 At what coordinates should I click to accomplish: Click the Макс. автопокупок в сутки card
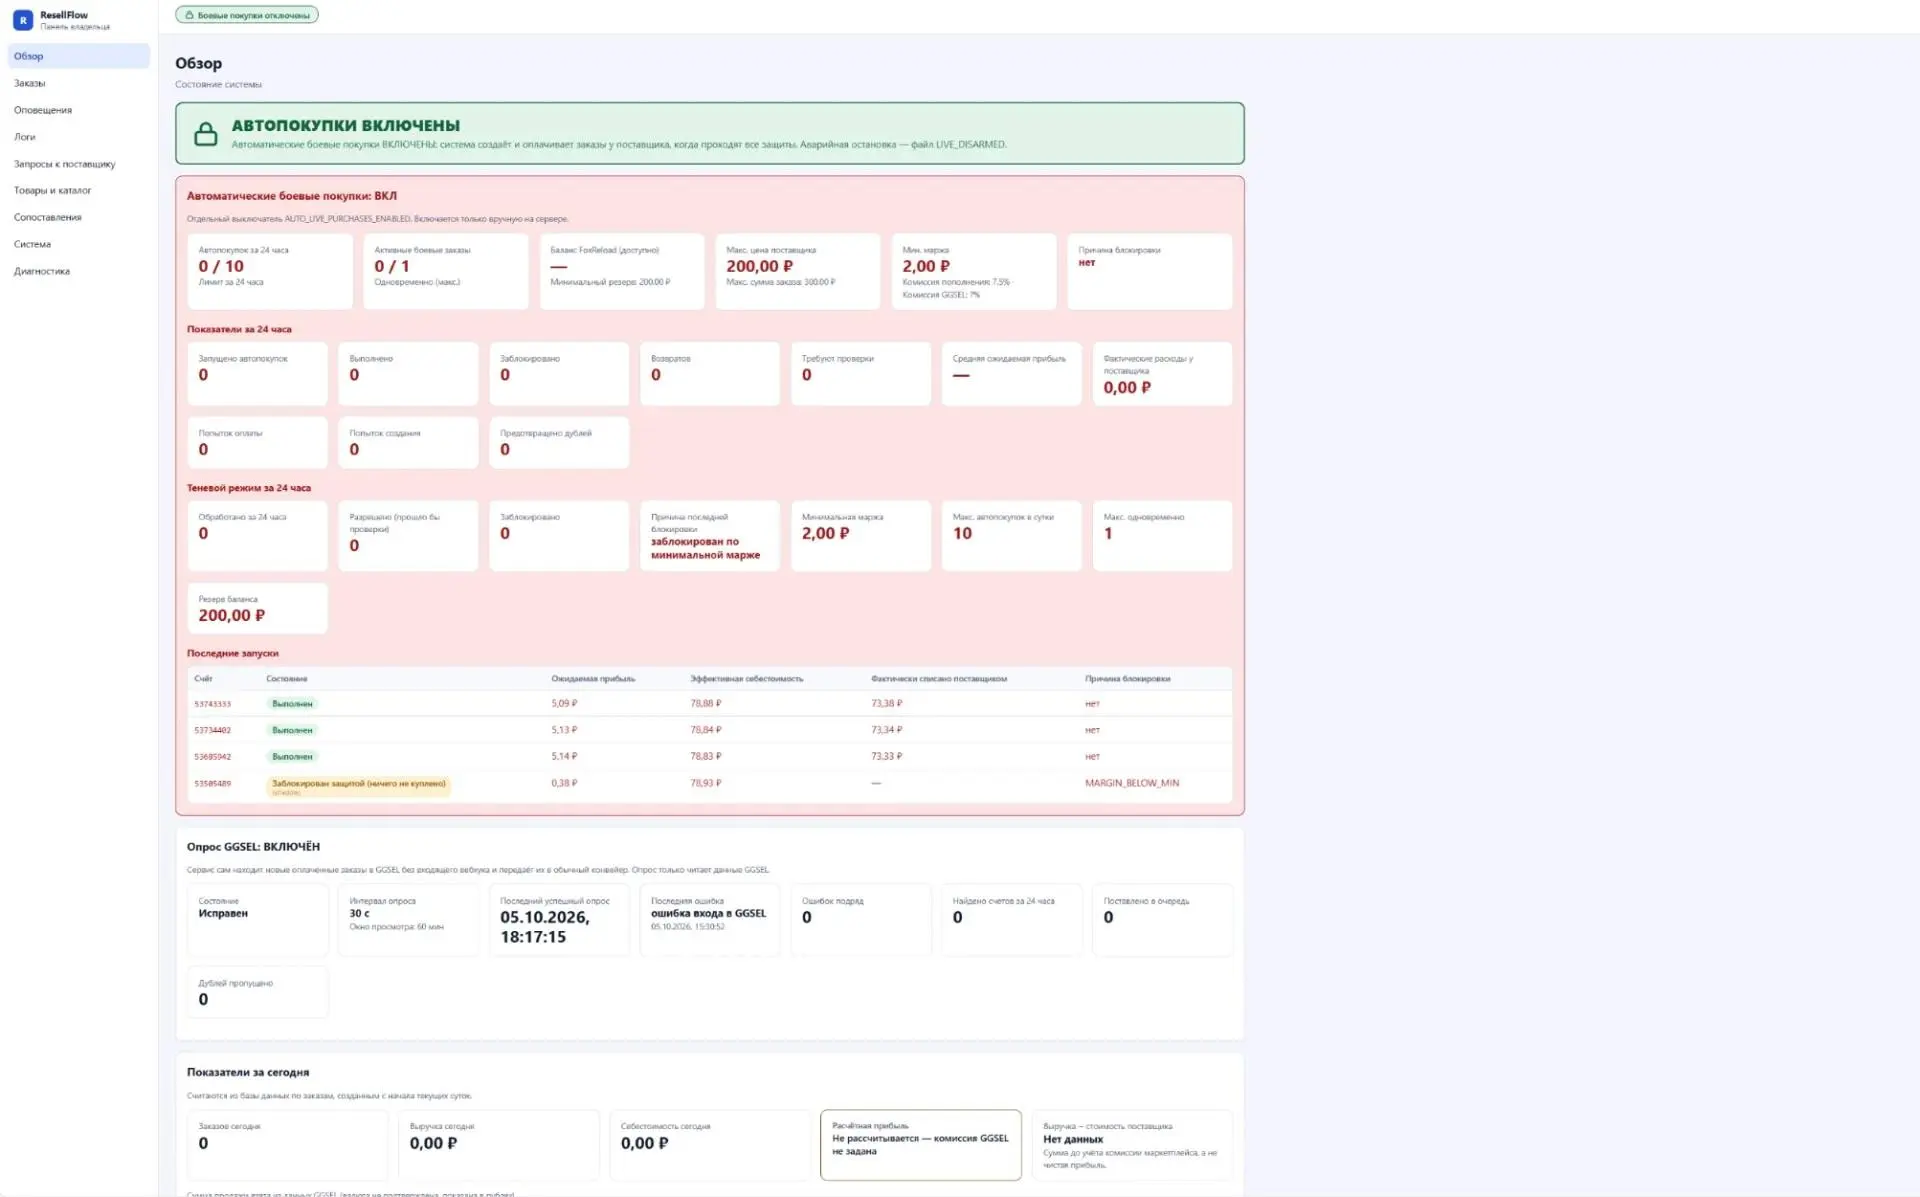point(1011,536)
